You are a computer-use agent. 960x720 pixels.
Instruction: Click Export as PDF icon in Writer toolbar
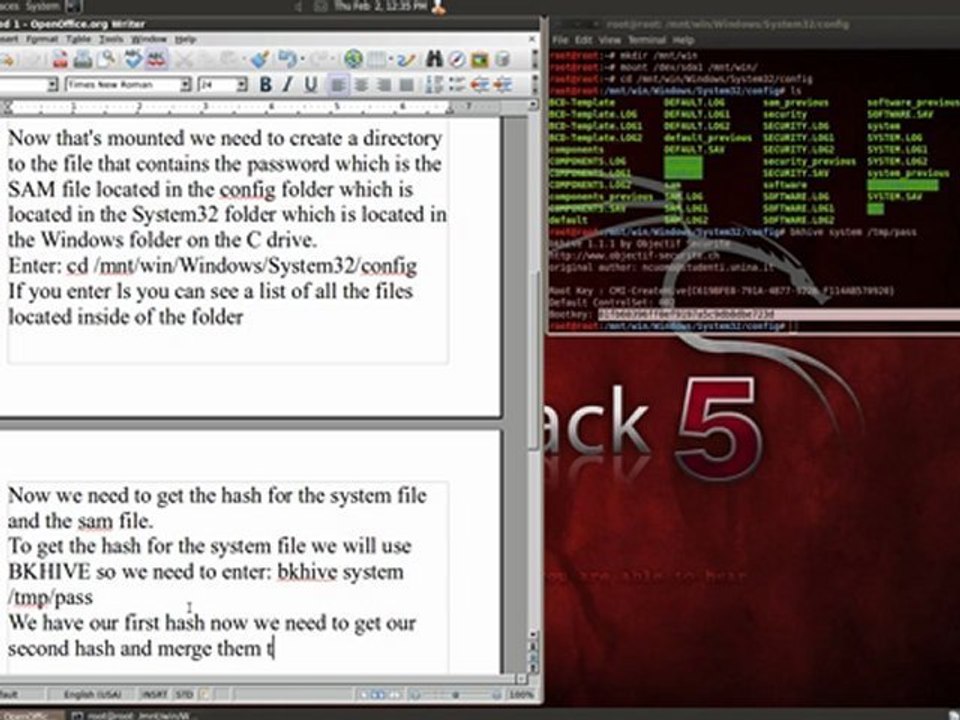[x=60, y=59]
